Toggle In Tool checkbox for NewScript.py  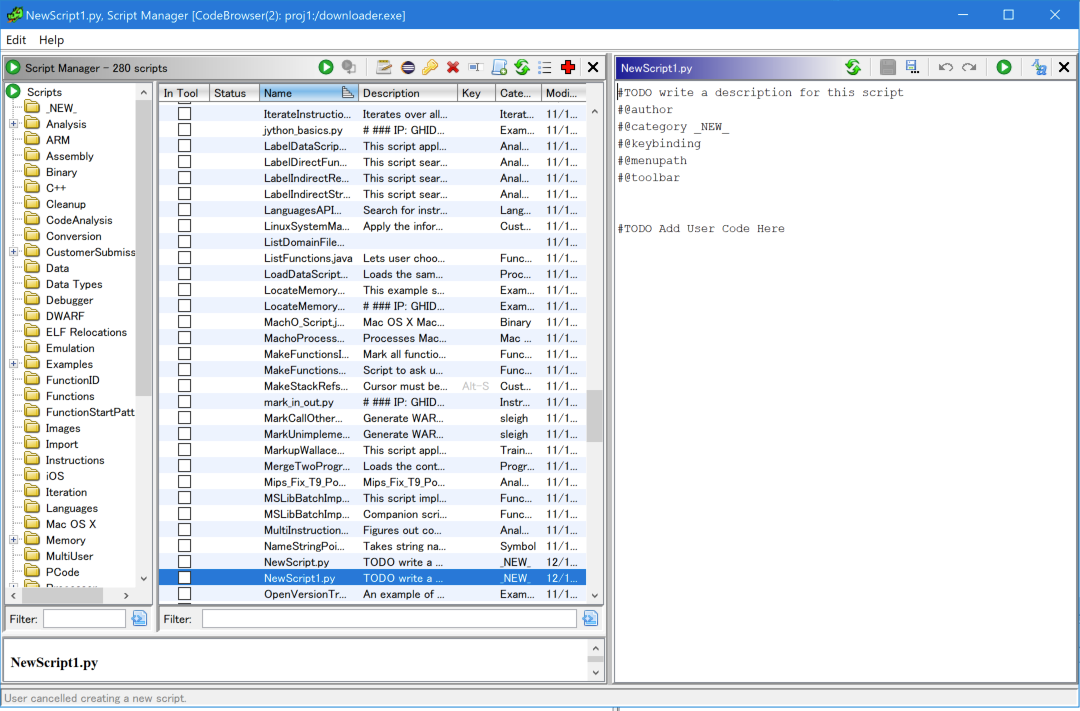point(184,562)
